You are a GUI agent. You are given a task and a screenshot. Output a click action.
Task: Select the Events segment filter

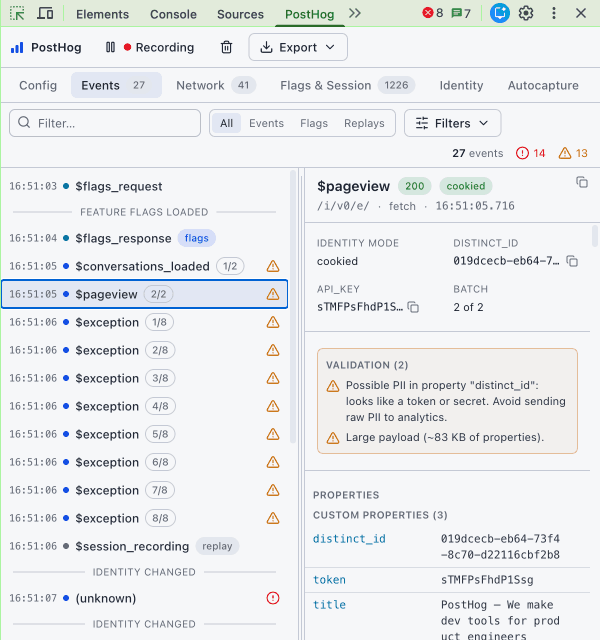coord(266,123)
